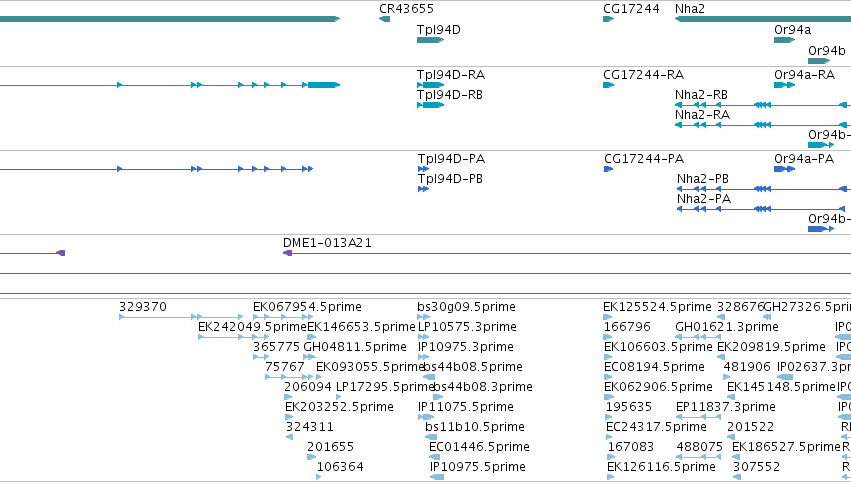Image resolution: width=851 pixels, height=482 pixels.
Task: Select the Or94b gene feature
Action: 819,61
